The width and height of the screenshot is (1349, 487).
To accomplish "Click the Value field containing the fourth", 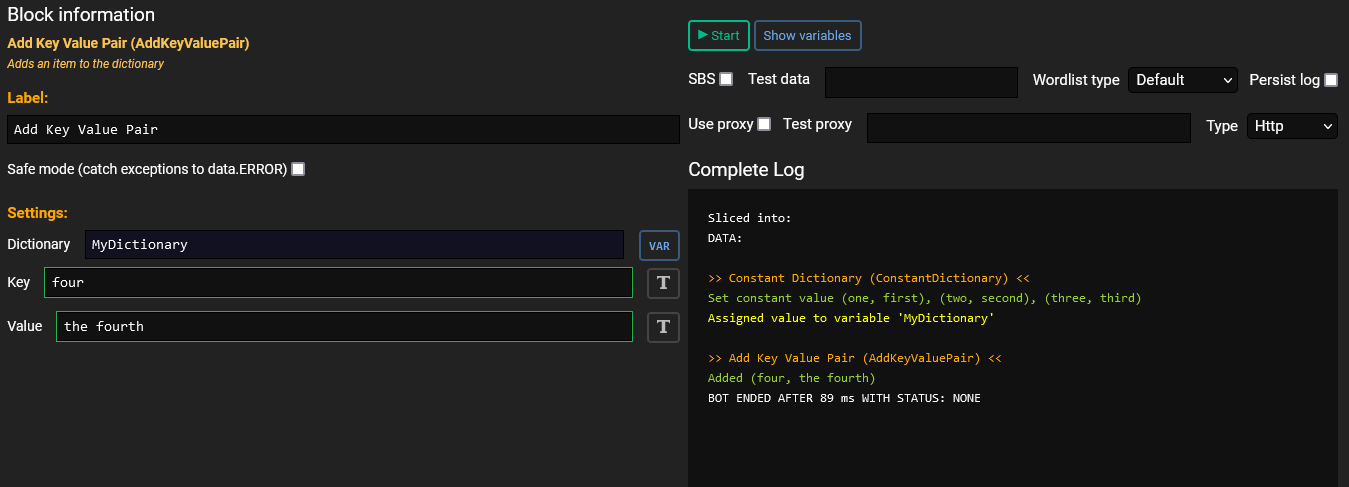I will tap(344, 327).
